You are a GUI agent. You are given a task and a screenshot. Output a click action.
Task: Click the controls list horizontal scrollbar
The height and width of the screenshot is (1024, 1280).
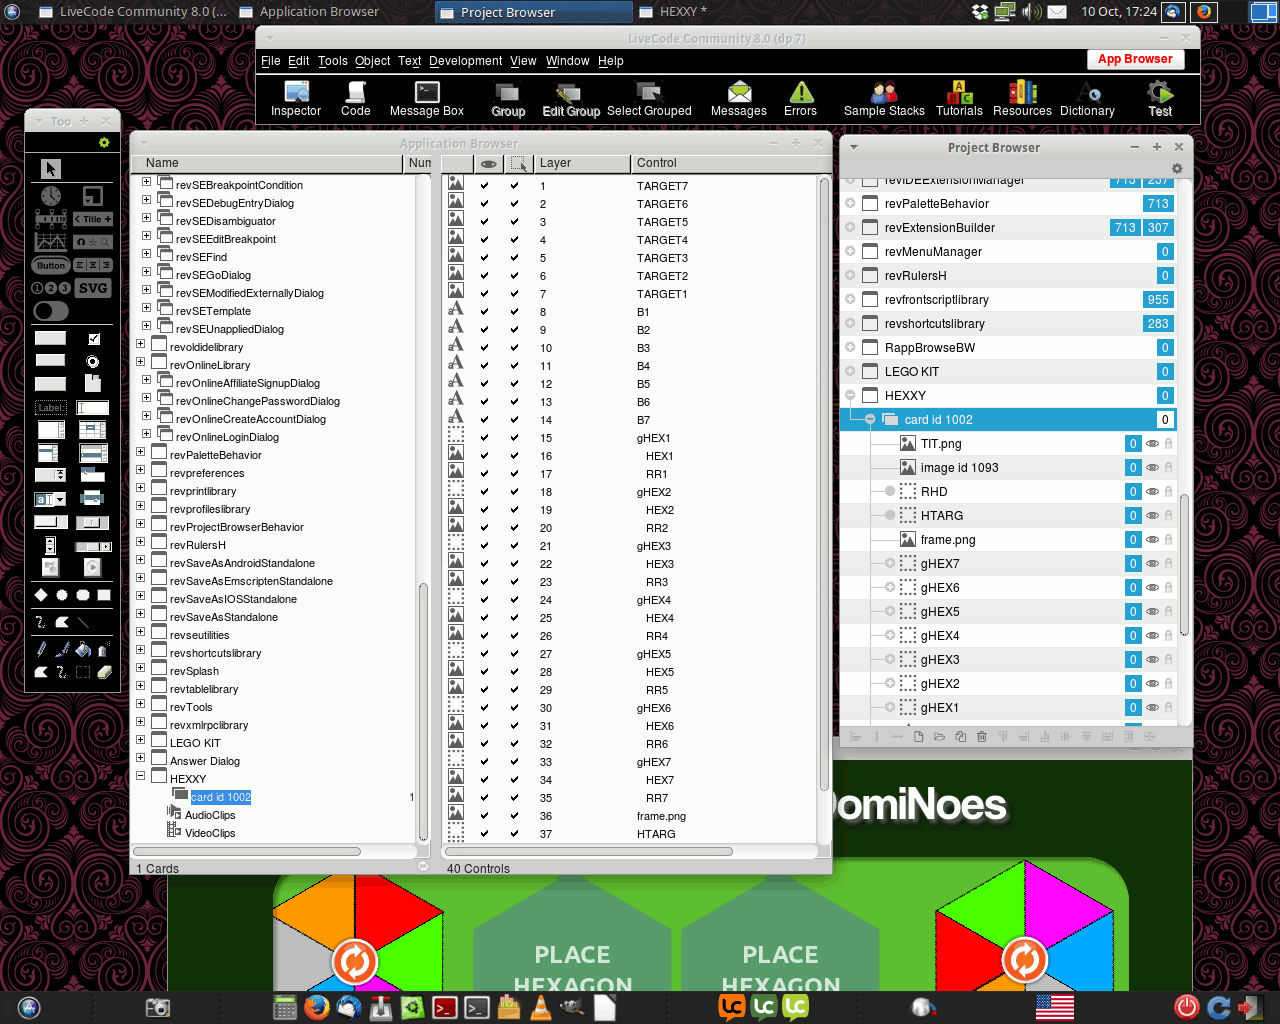[590, 852]
